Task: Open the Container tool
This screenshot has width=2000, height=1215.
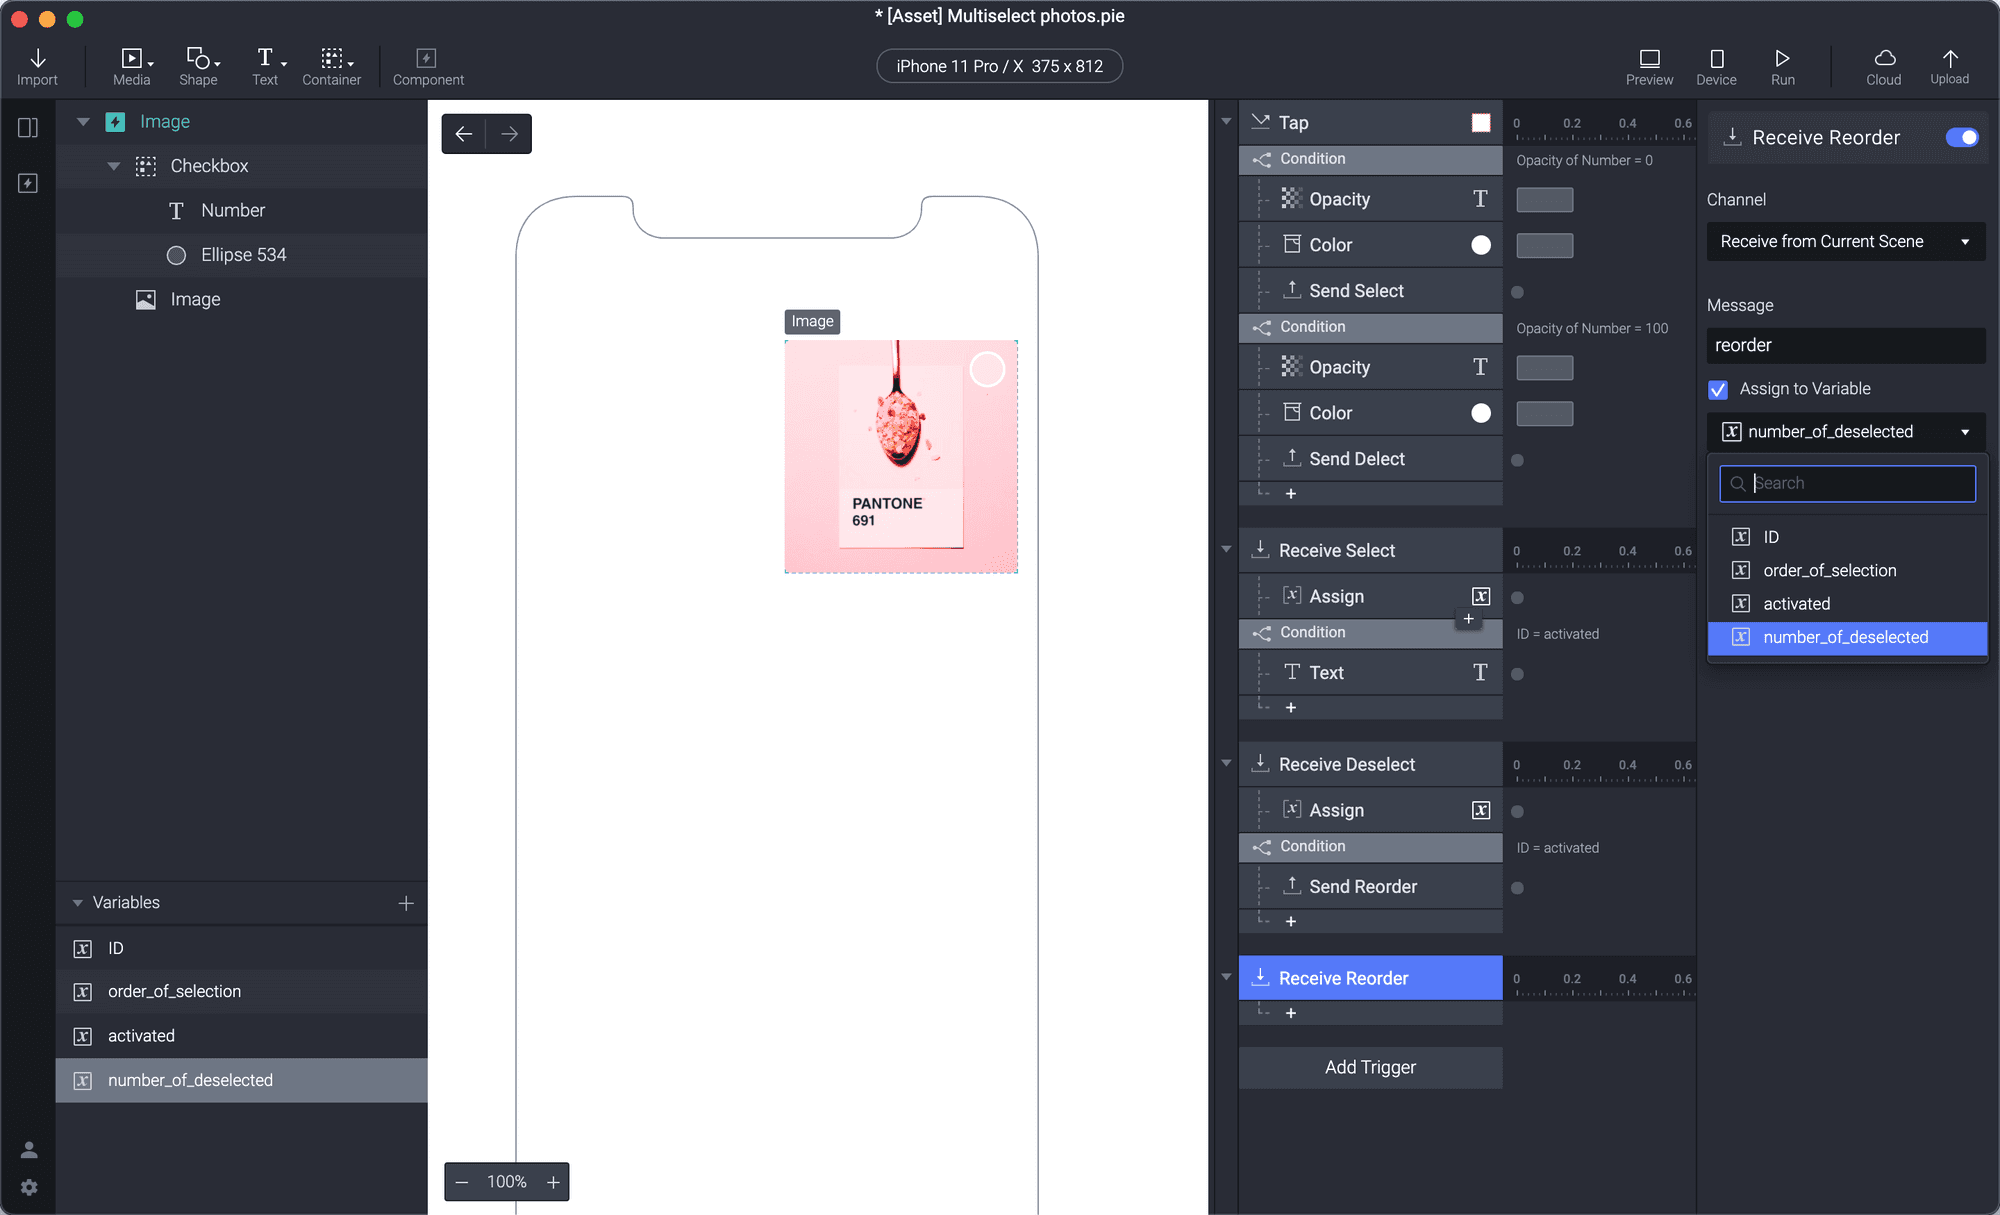Action: point(332,66)
